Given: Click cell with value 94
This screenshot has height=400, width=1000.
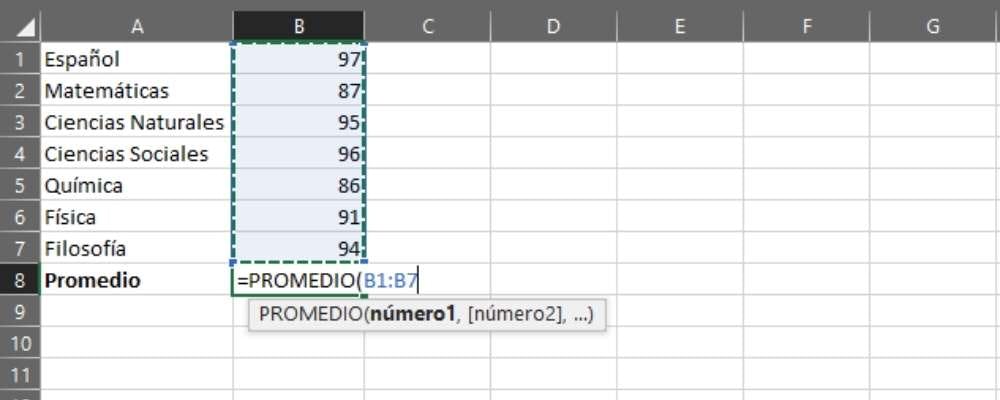Looking at the screenshot, I should (x=298, y=248).
